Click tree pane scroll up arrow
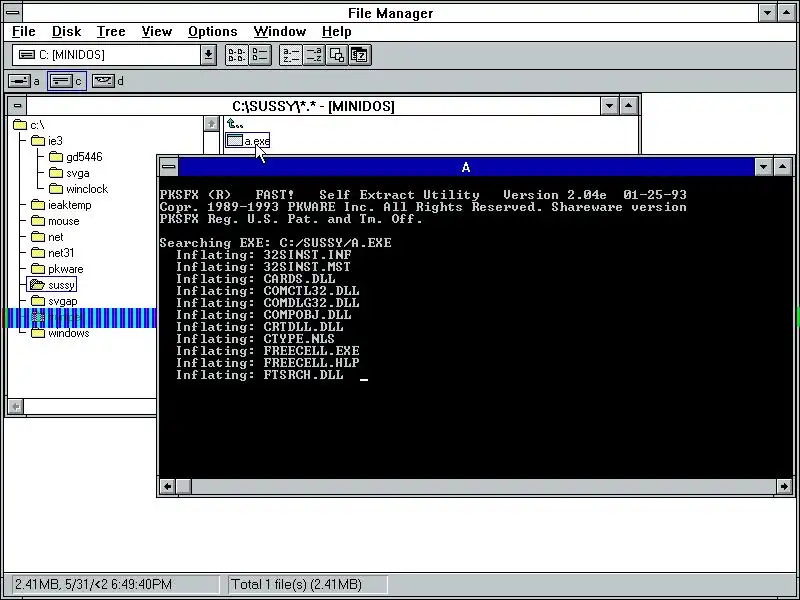800x600 pixels. coord(211,123)
